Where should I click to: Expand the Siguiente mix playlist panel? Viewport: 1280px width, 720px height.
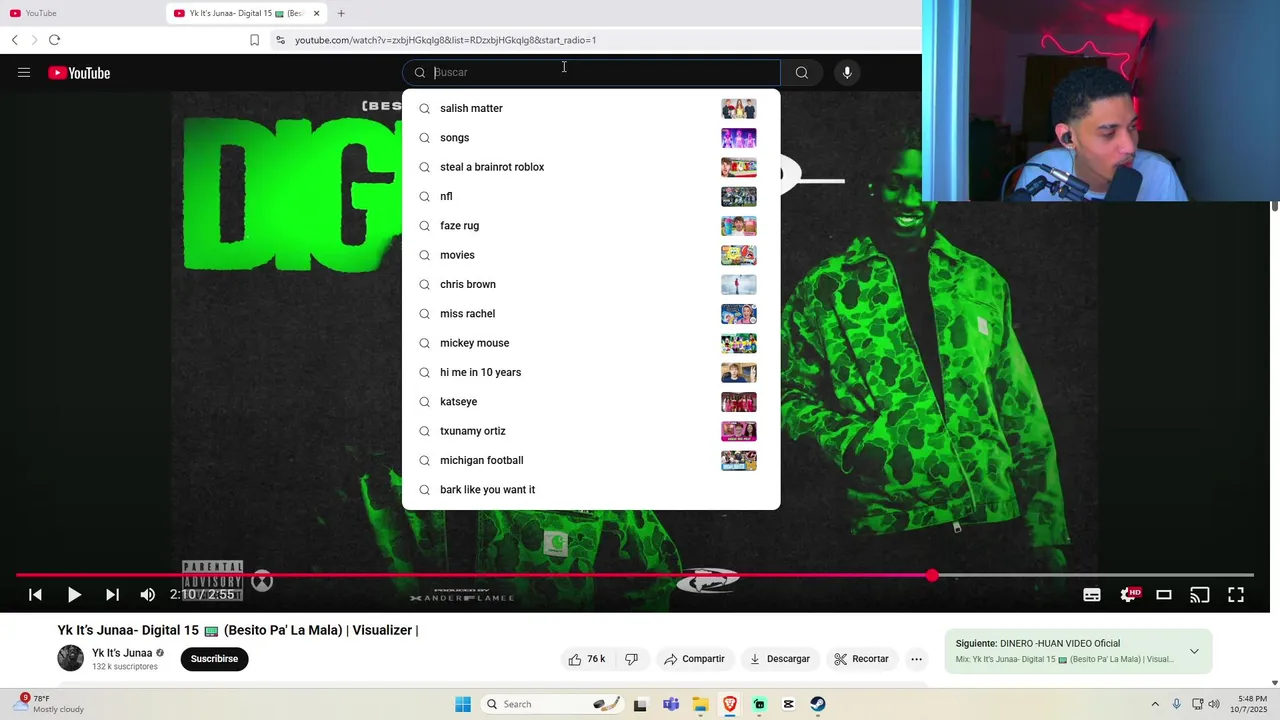click(1194, 651)
